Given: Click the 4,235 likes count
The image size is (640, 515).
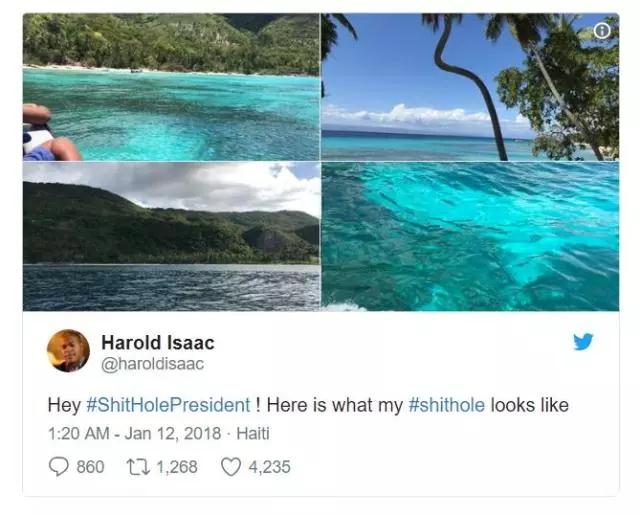Looking at the screenshot, I should click(x=269, y=467).
